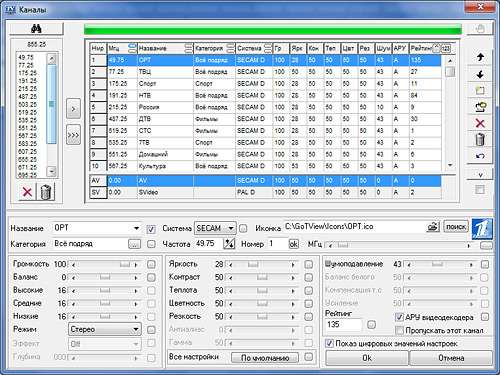Viewport: 500px width, 375px height.
Task: Toggle checkbox beside Яркость slider
Action: [x=309, y=264]
